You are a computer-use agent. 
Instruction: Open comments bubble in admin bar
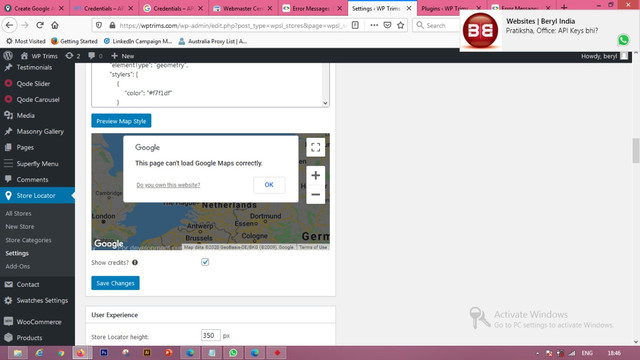pyautogui.click(x=95, y=56)
